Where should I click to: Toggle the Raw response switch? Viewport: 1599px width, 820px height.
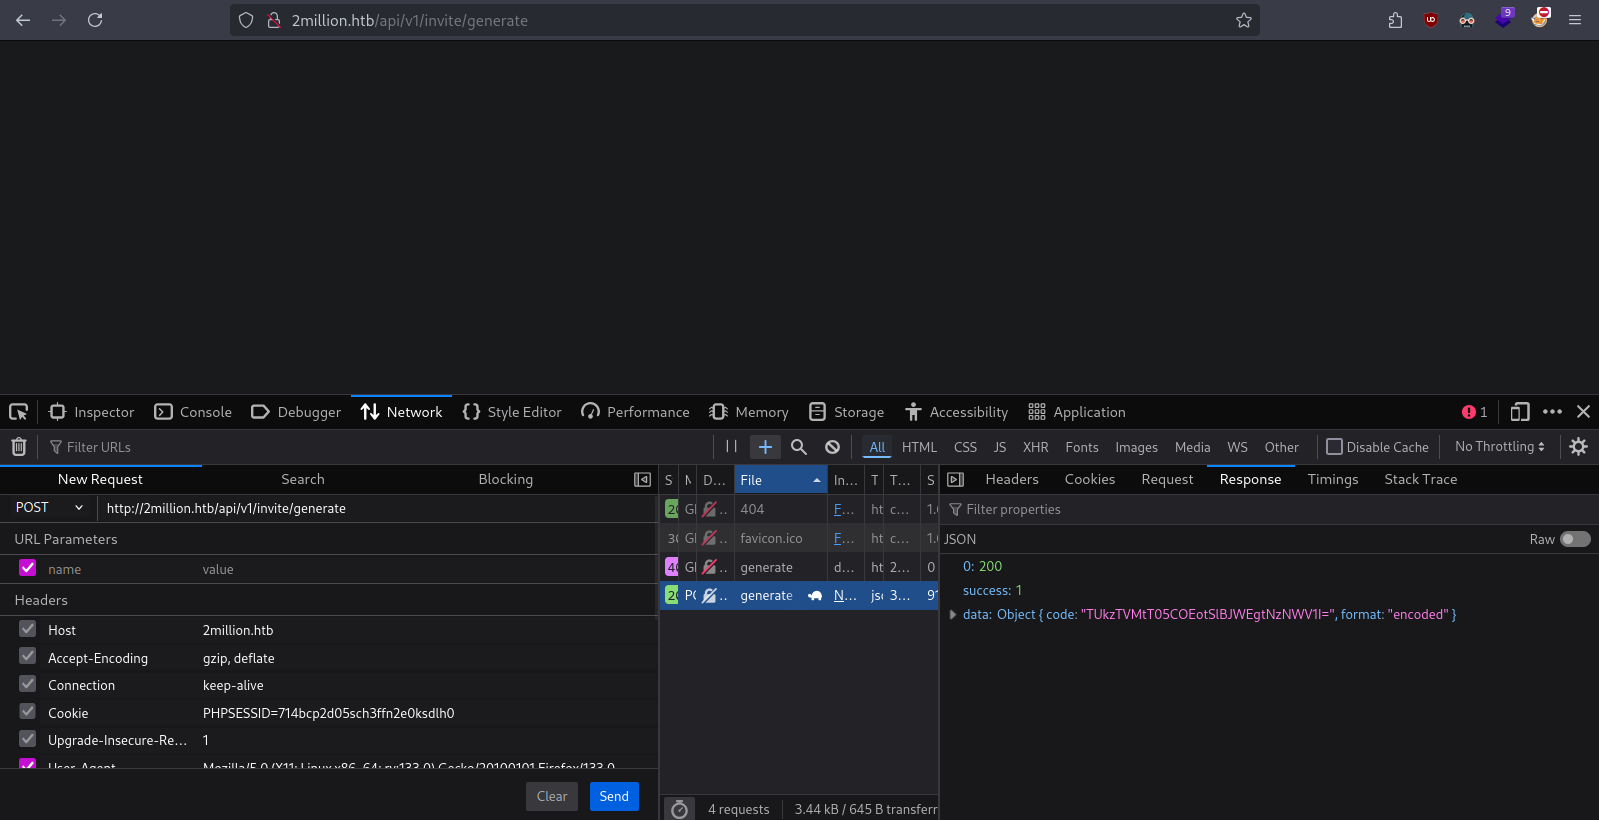coord(1575,539)
